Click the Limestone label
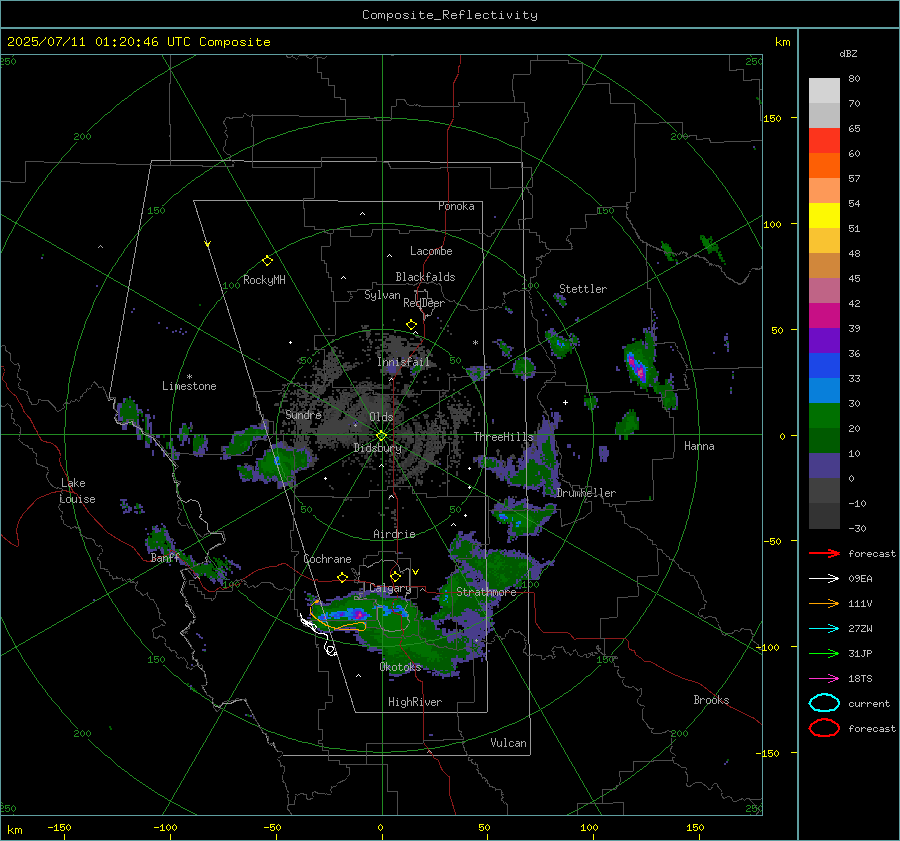Screen dimensions: 900x841 point(189,386)
